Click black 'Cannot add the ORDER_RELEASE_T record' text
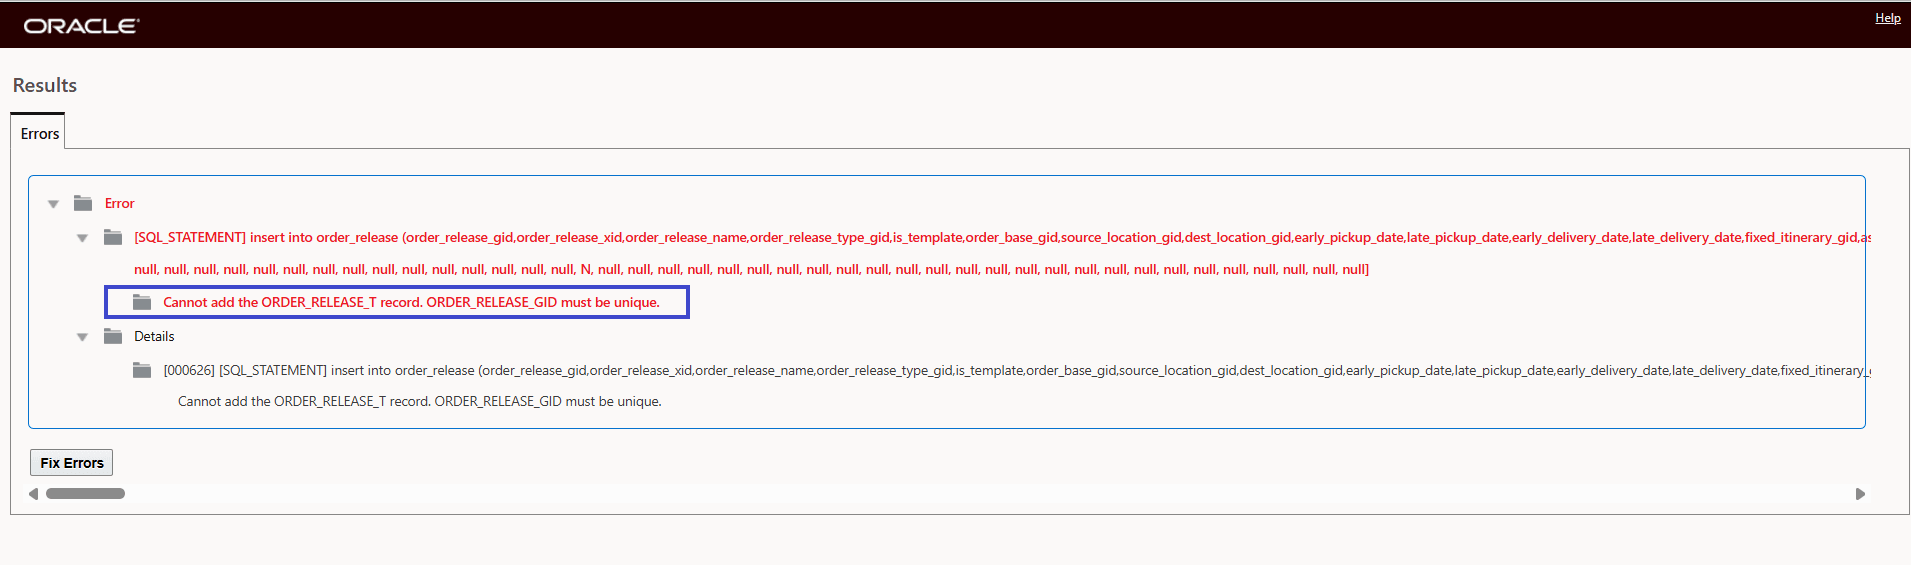 pos(420,401)
